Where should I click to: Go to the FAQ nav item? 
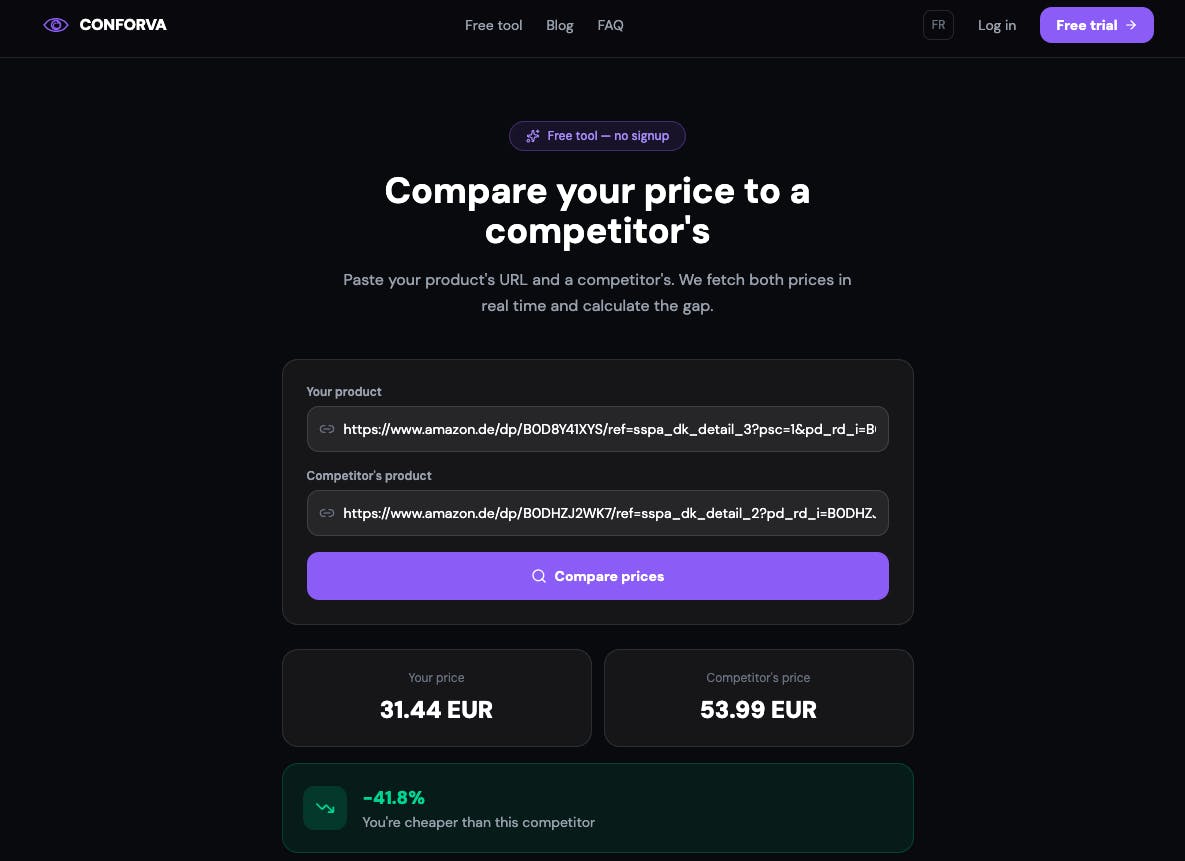(611, 25)
